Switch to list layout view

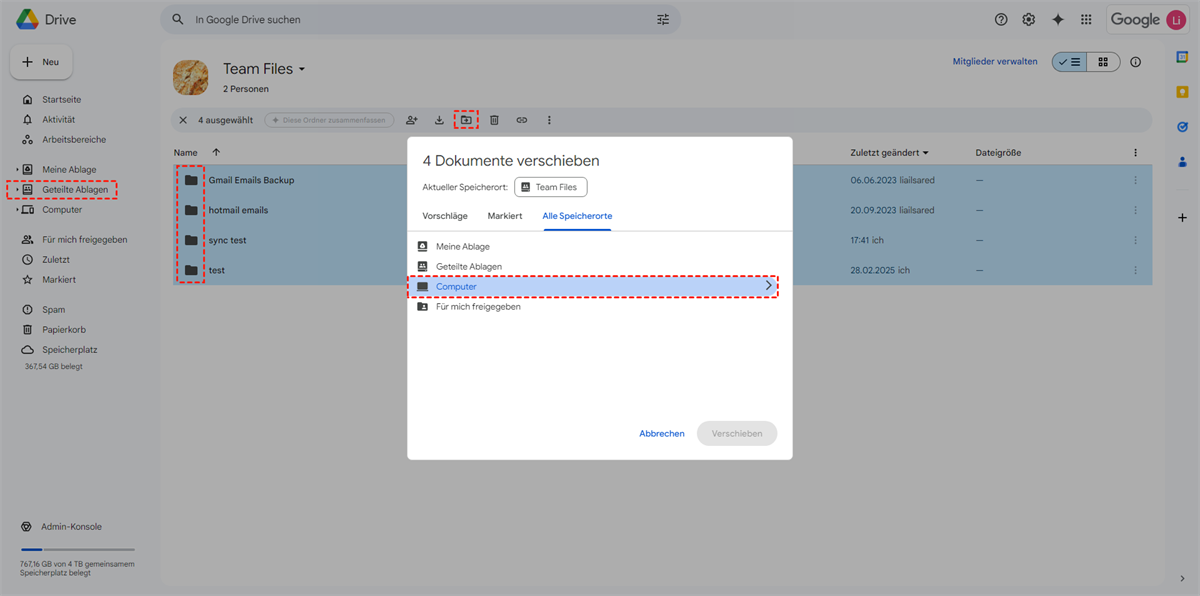(1069, 62)
